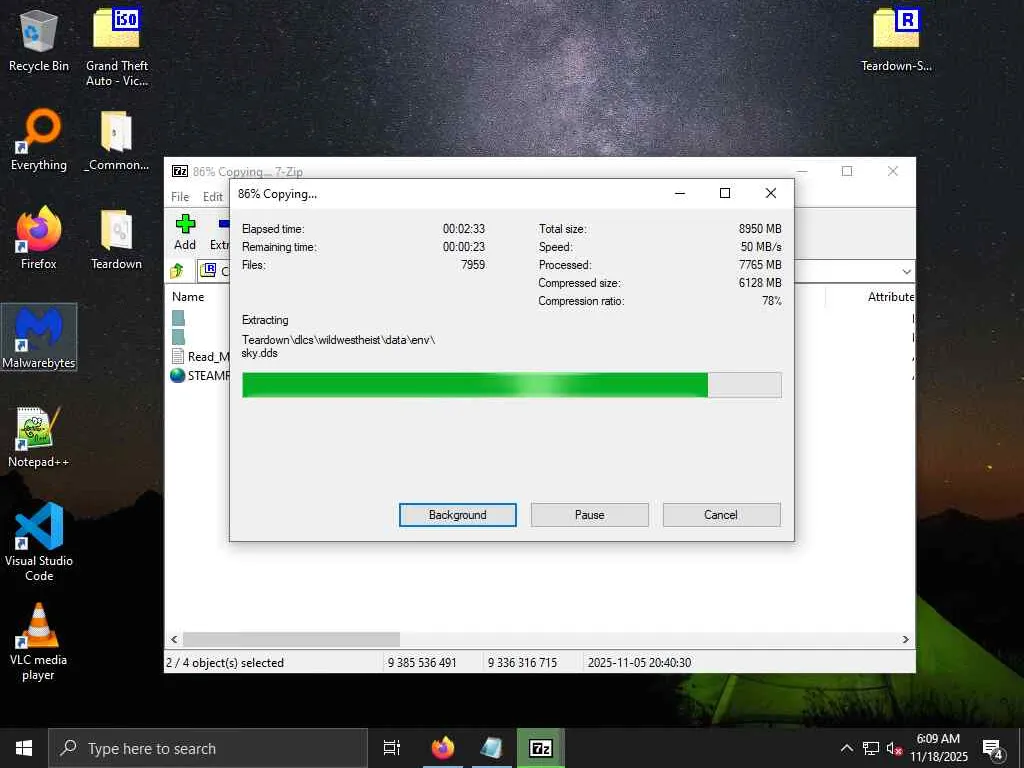Click the muted volume tray icon
This screenshot has height=768, width=1024.
[894, 748]
